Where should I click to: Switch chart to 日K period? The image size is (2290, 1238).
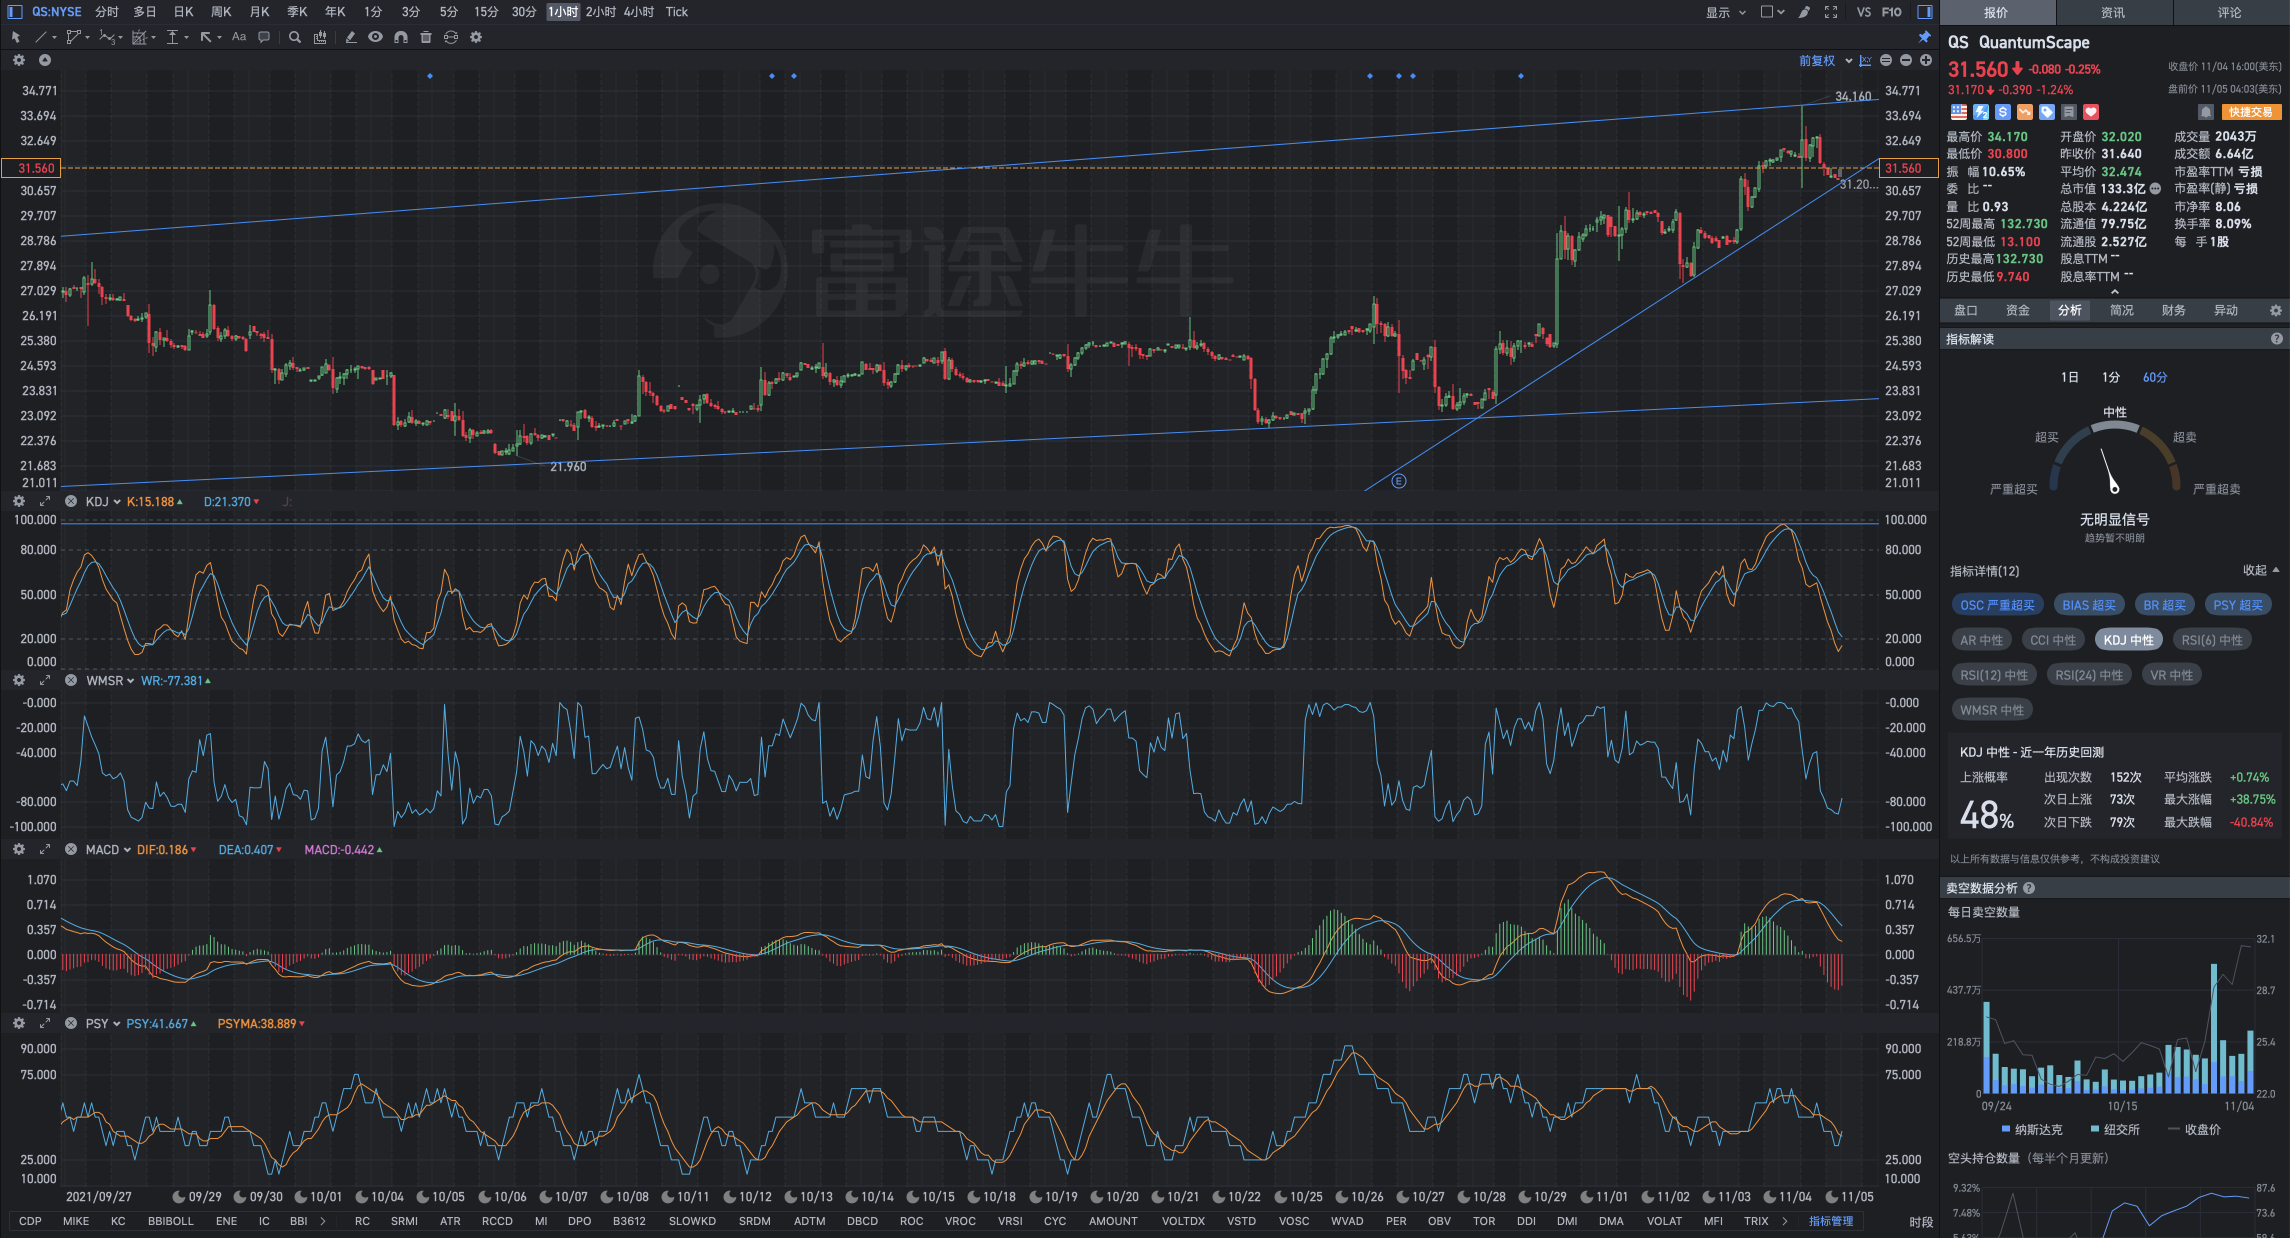[184, 12]
